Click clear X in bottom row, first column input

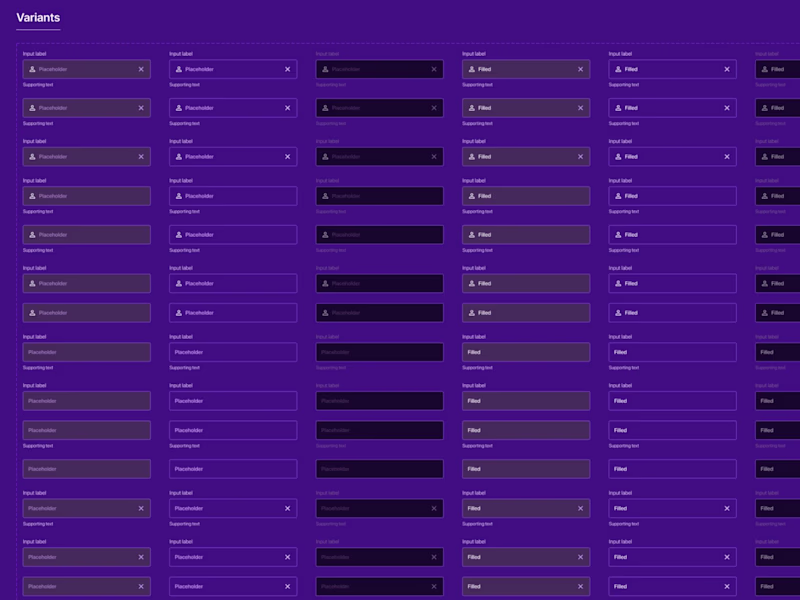point(141,586)
